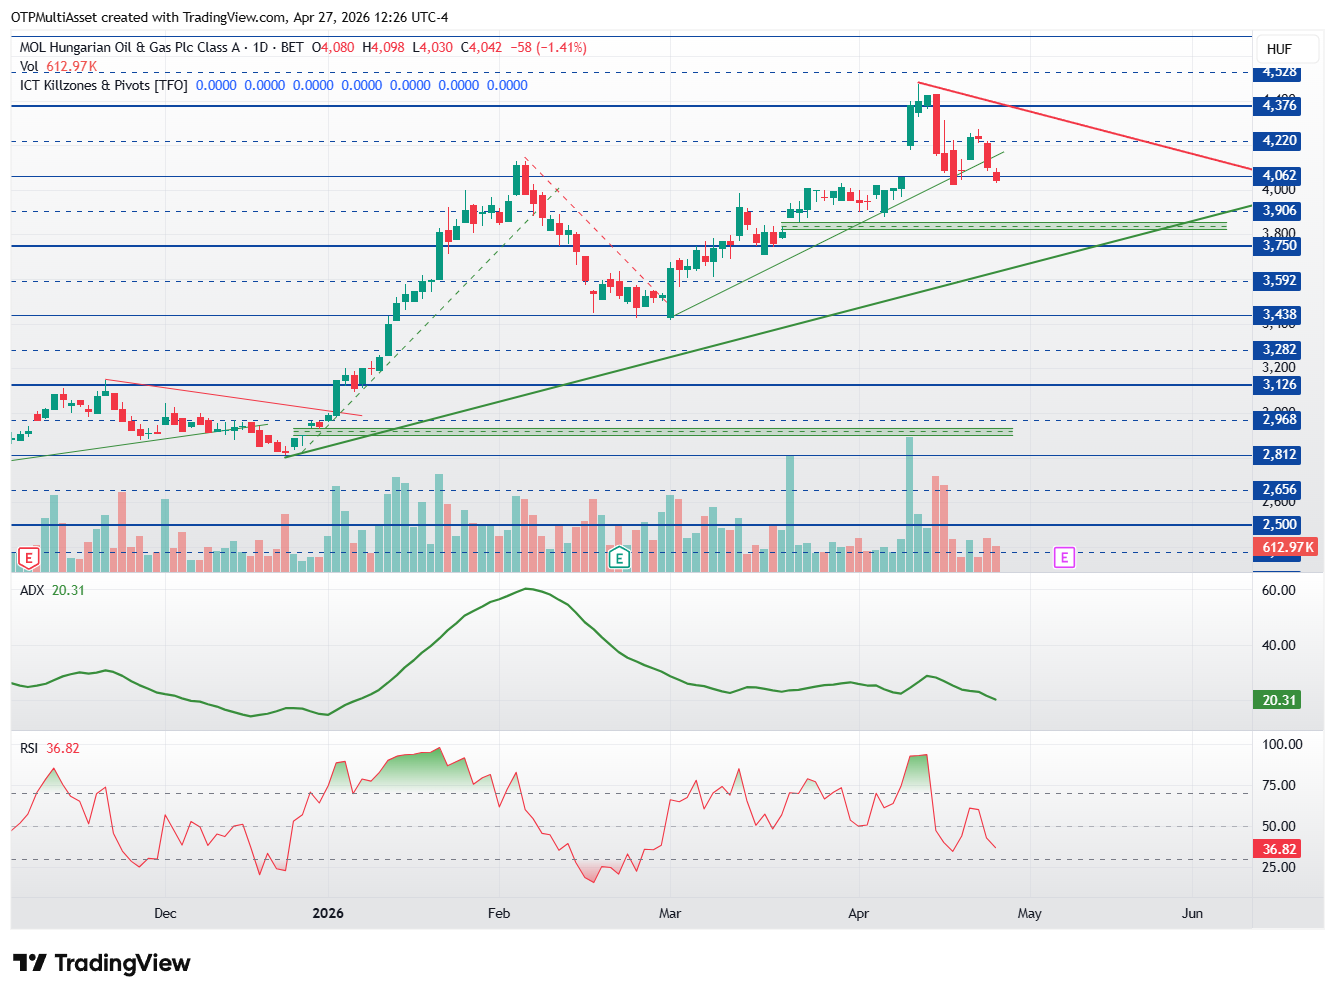
Task: Select the HUF currency label
Action: click(x=1279, y=49)
